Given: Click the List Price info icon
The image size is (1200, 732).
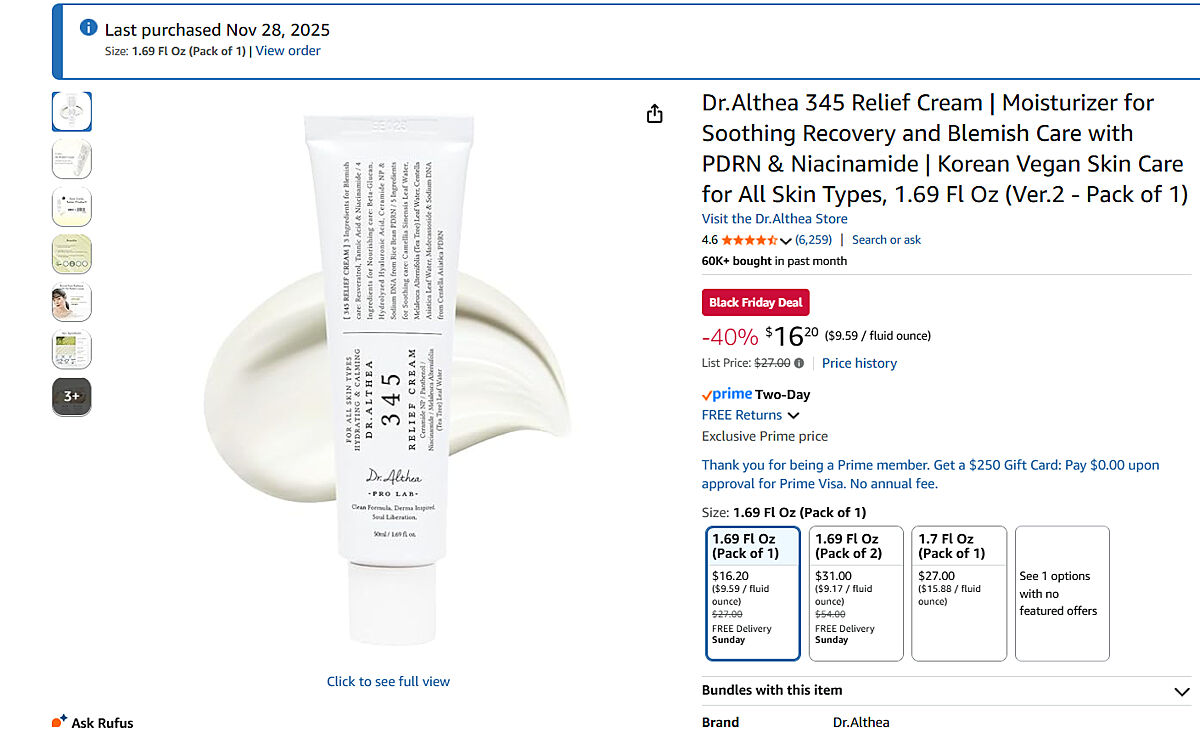Looking at the screenshot, I should click(x=800, y=363).
